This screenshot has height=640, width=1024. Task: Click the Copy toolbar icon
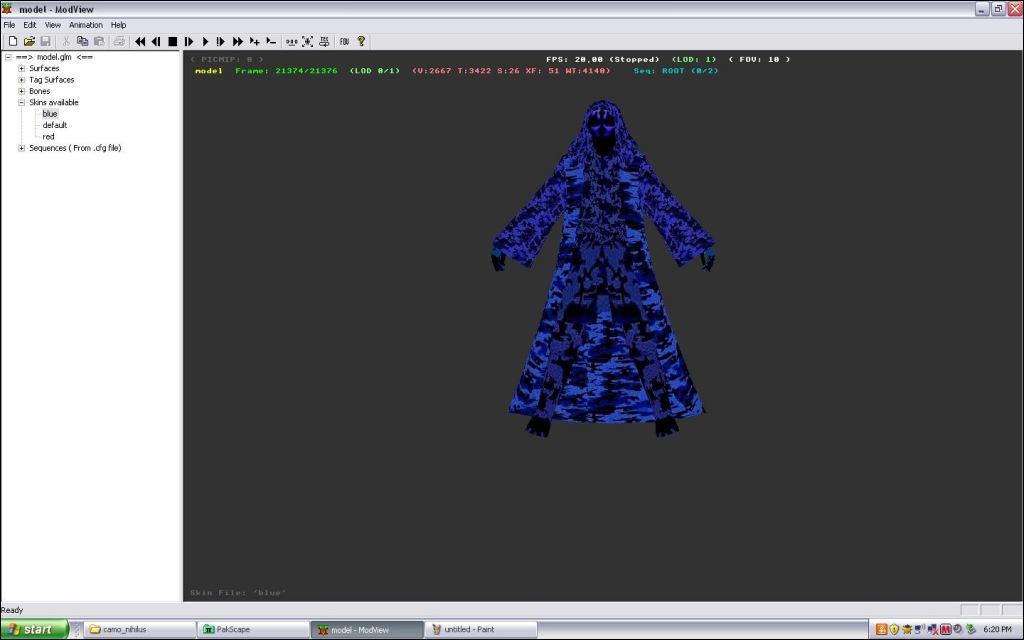[x=83, y=41]
